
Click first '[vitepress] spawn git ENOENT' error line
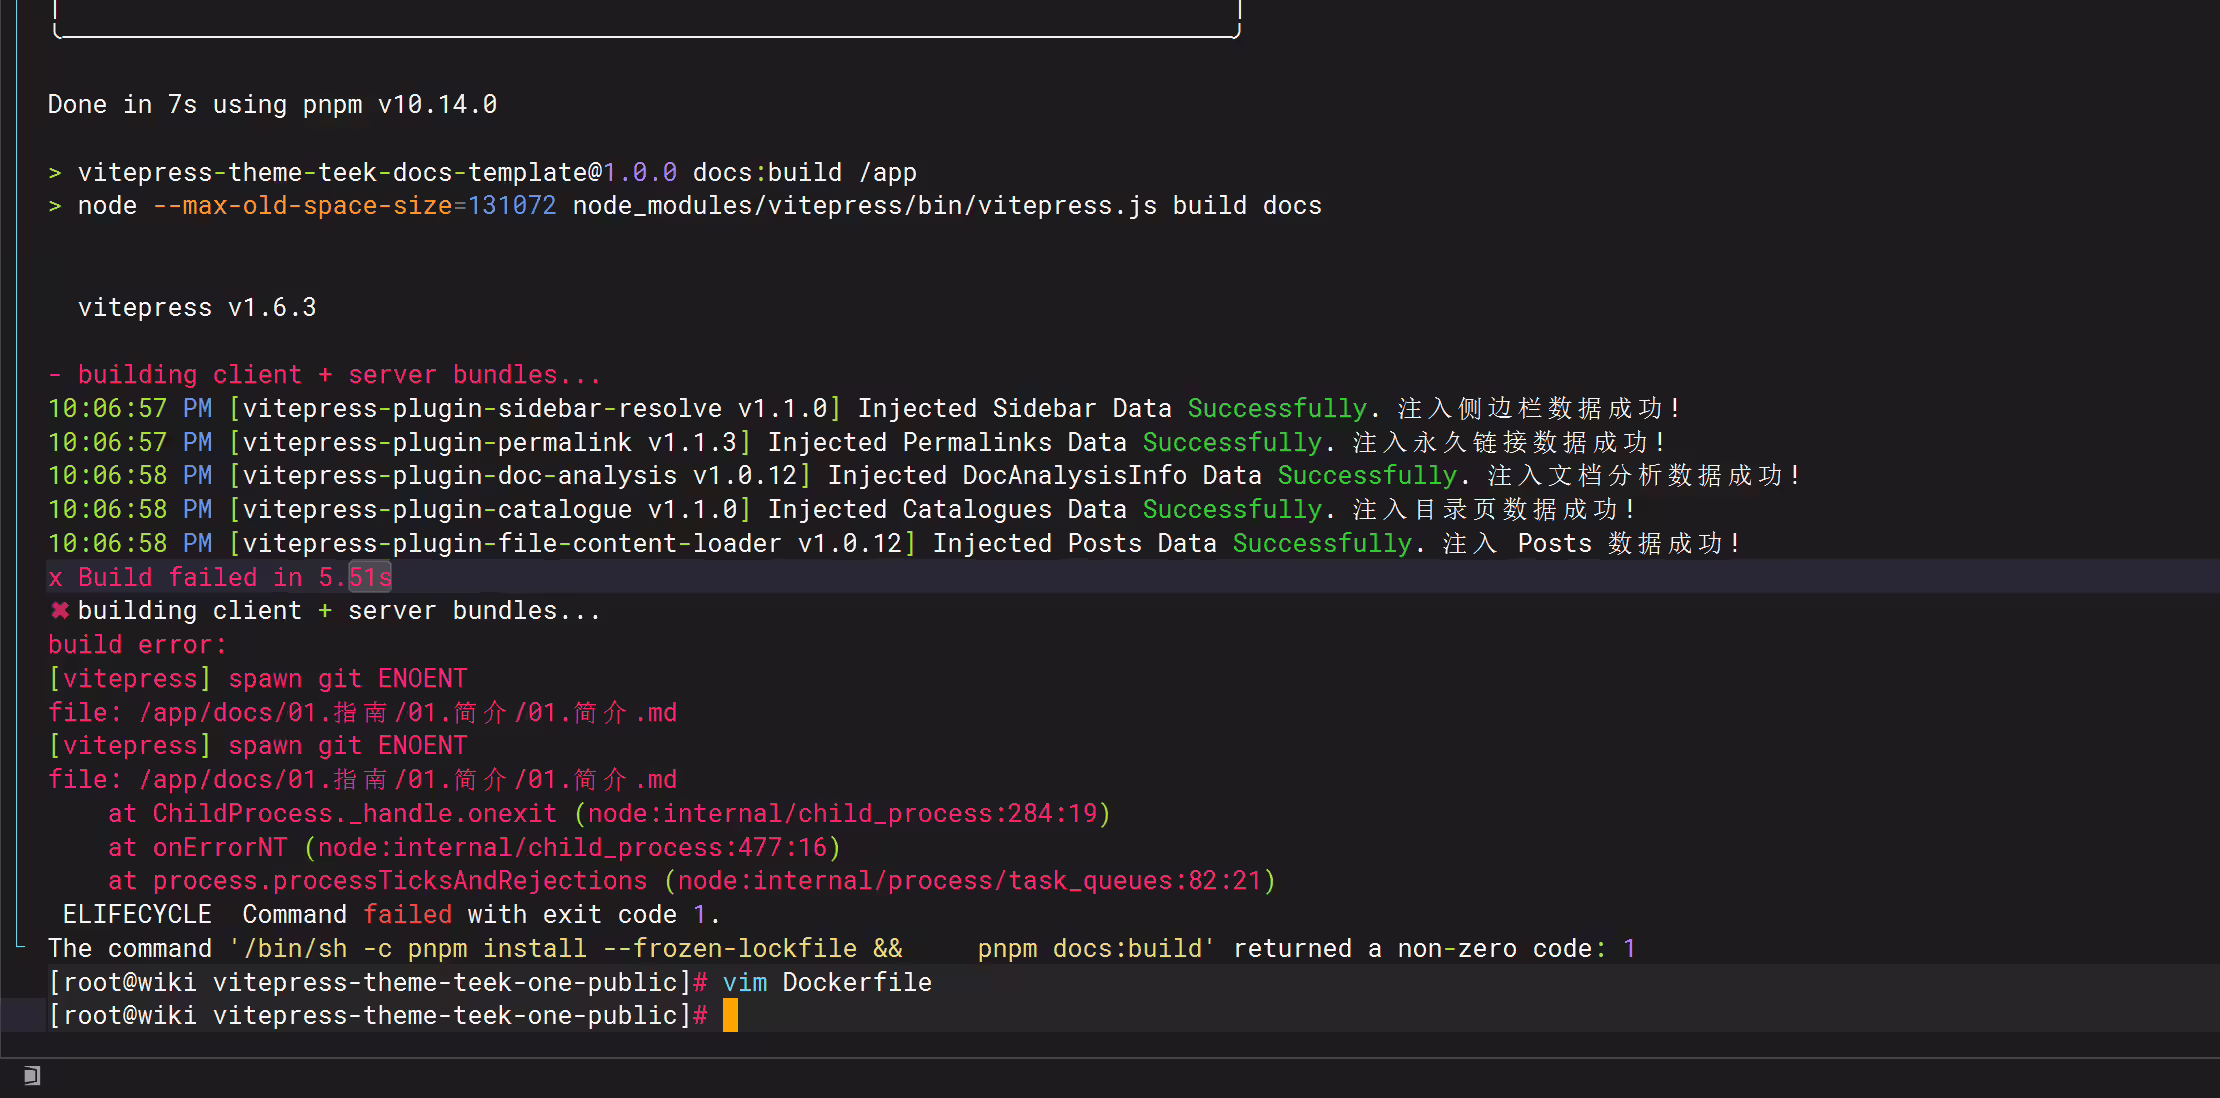(258, 678)
